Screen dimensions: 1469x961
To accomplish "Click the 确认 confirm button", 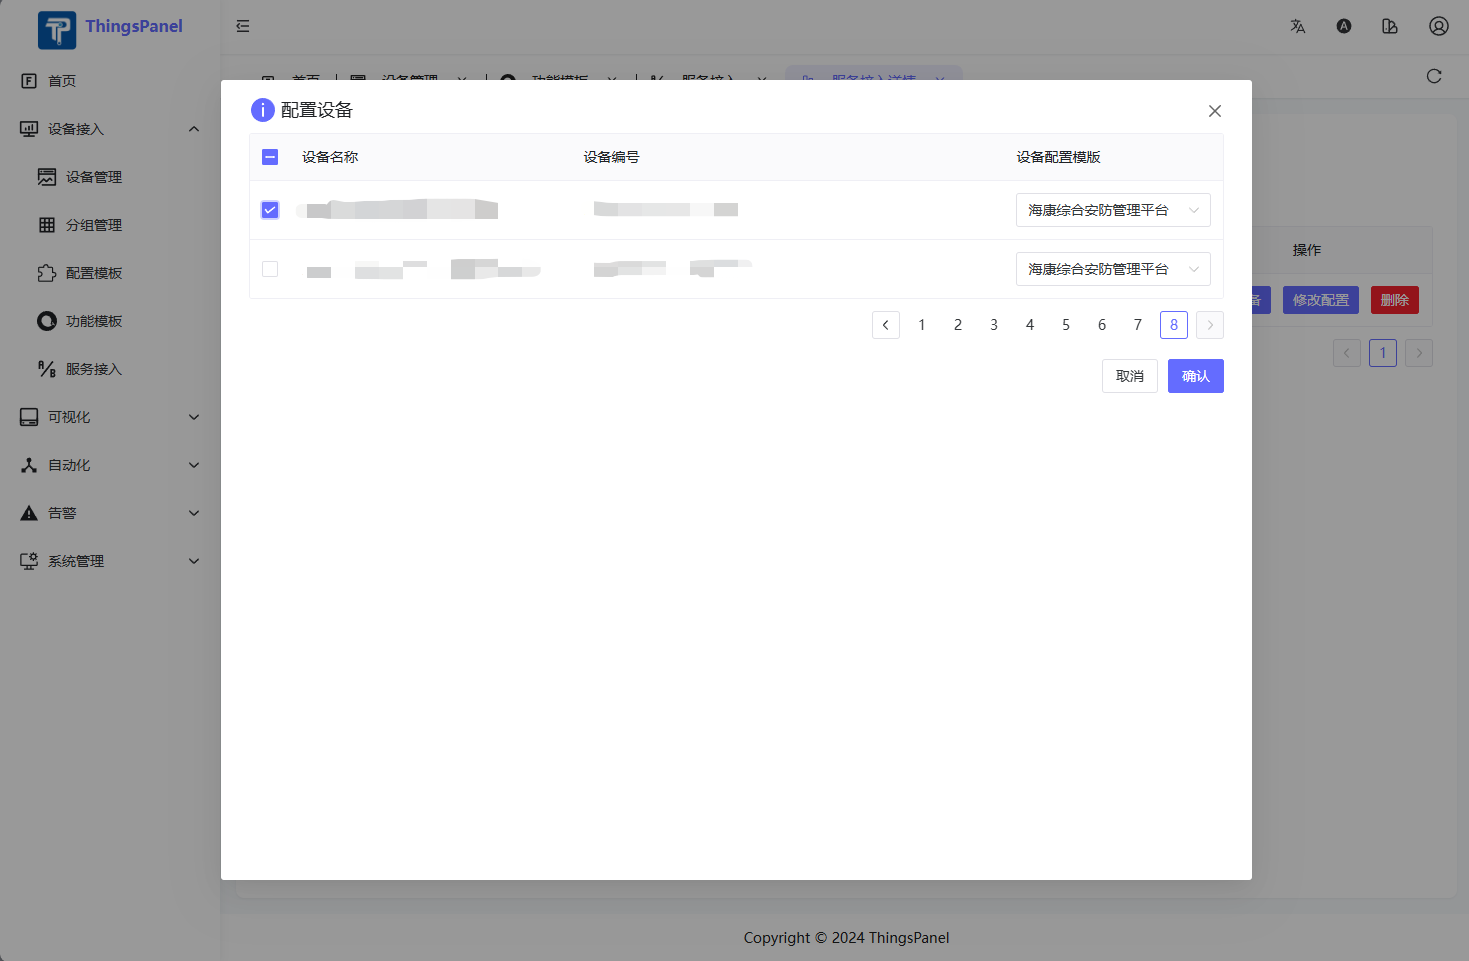I will point(1195,376).
